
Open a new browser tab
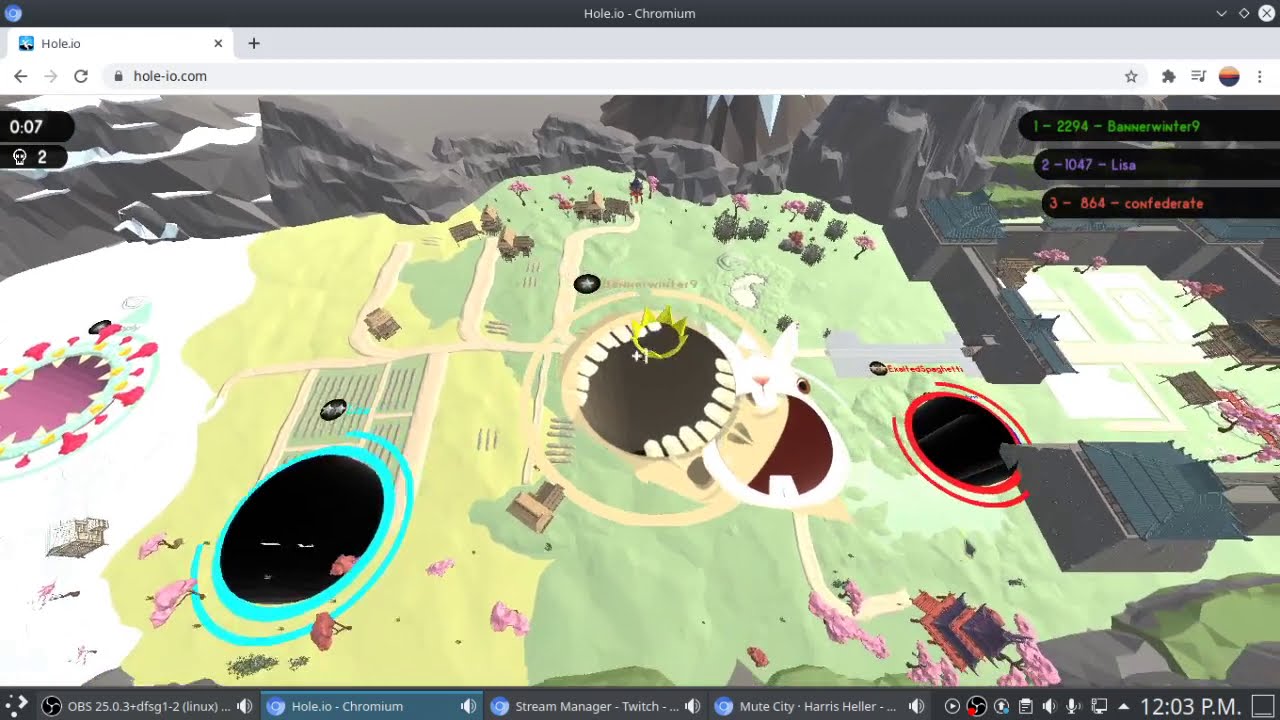[254, 43]
